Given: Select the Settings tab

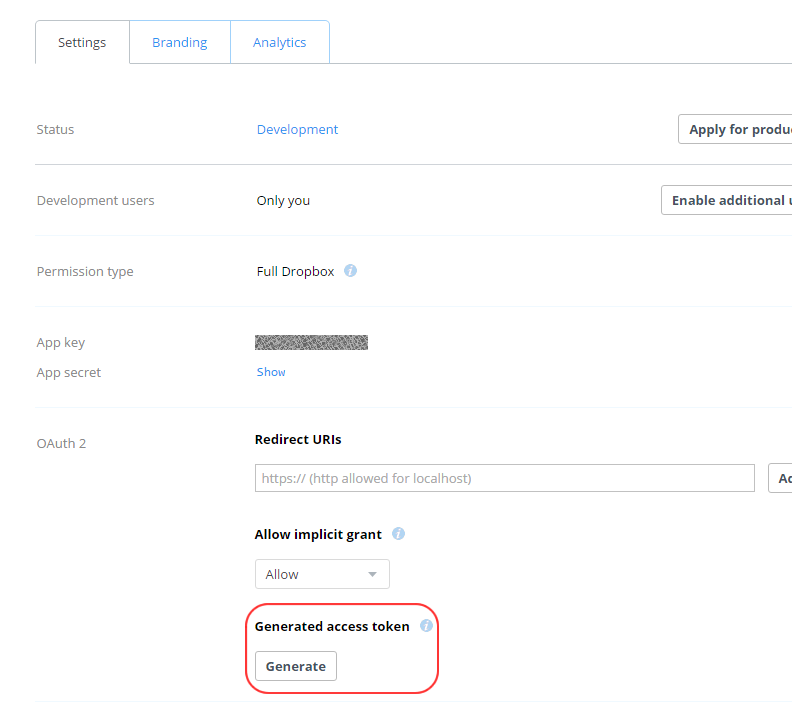Looking at the screenshot, I should pos(82,42).
